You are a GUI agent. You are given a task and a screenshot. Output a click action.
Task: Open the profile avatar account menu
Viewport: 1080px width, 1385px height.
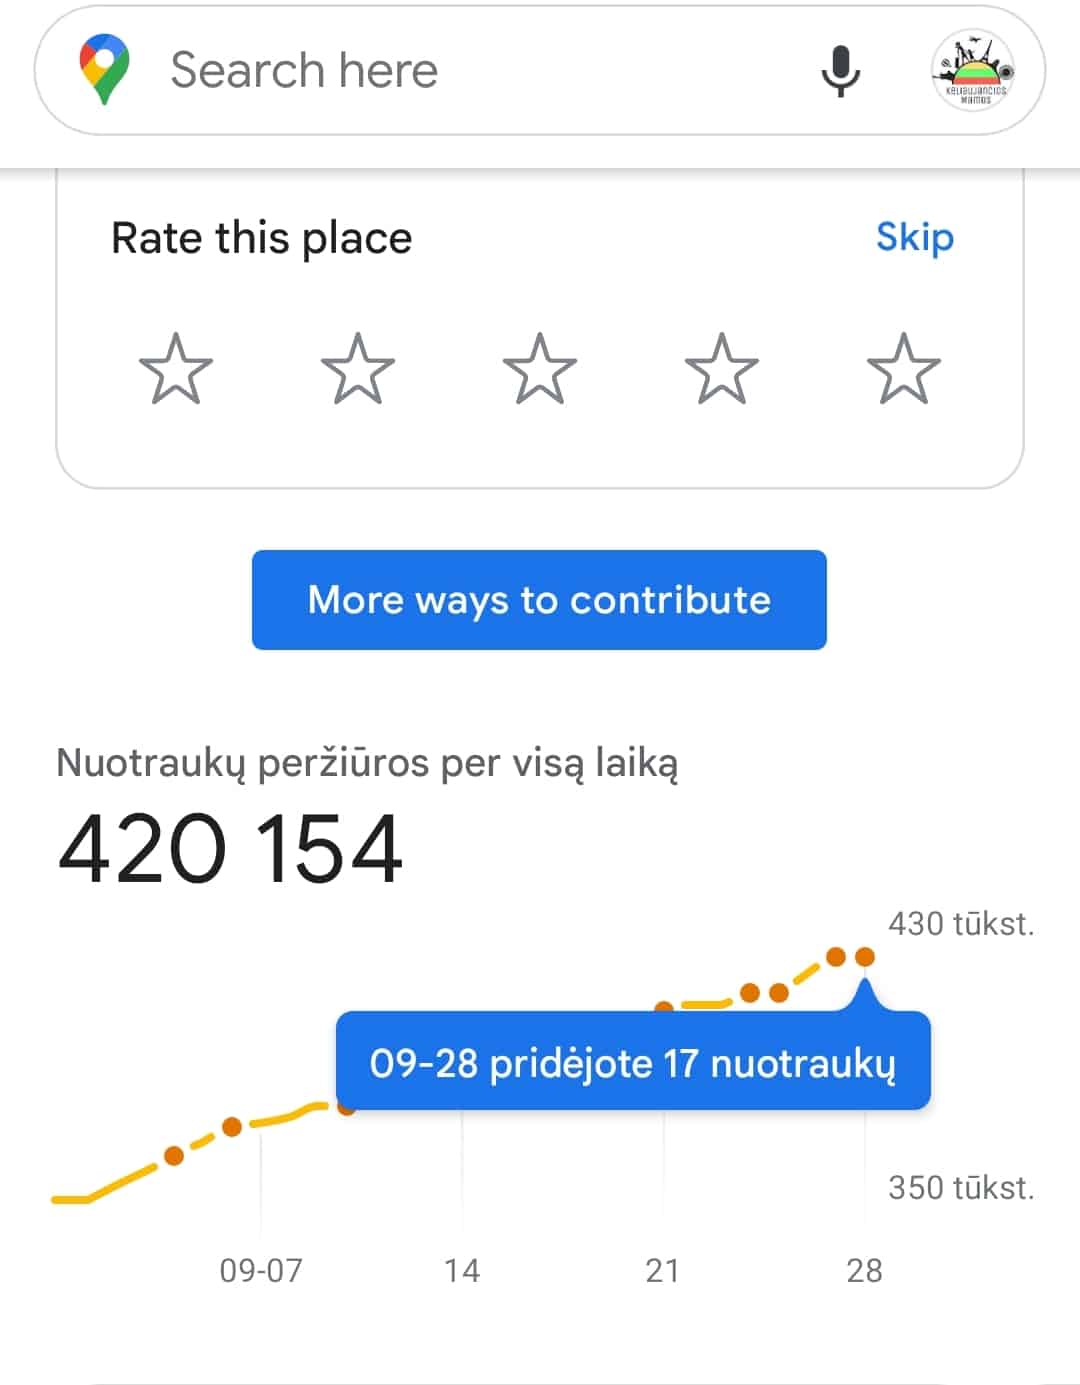[x=973, y=70]
